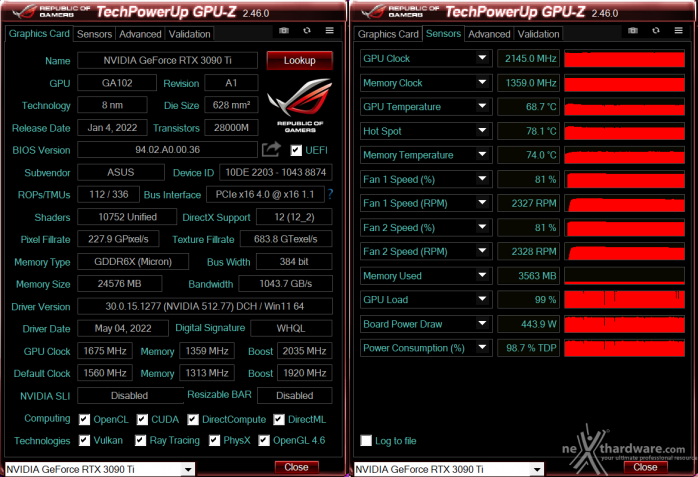698x477 pixels.
Task: Switch to Graphics Card tab in right window
Action: click(388, 34)
